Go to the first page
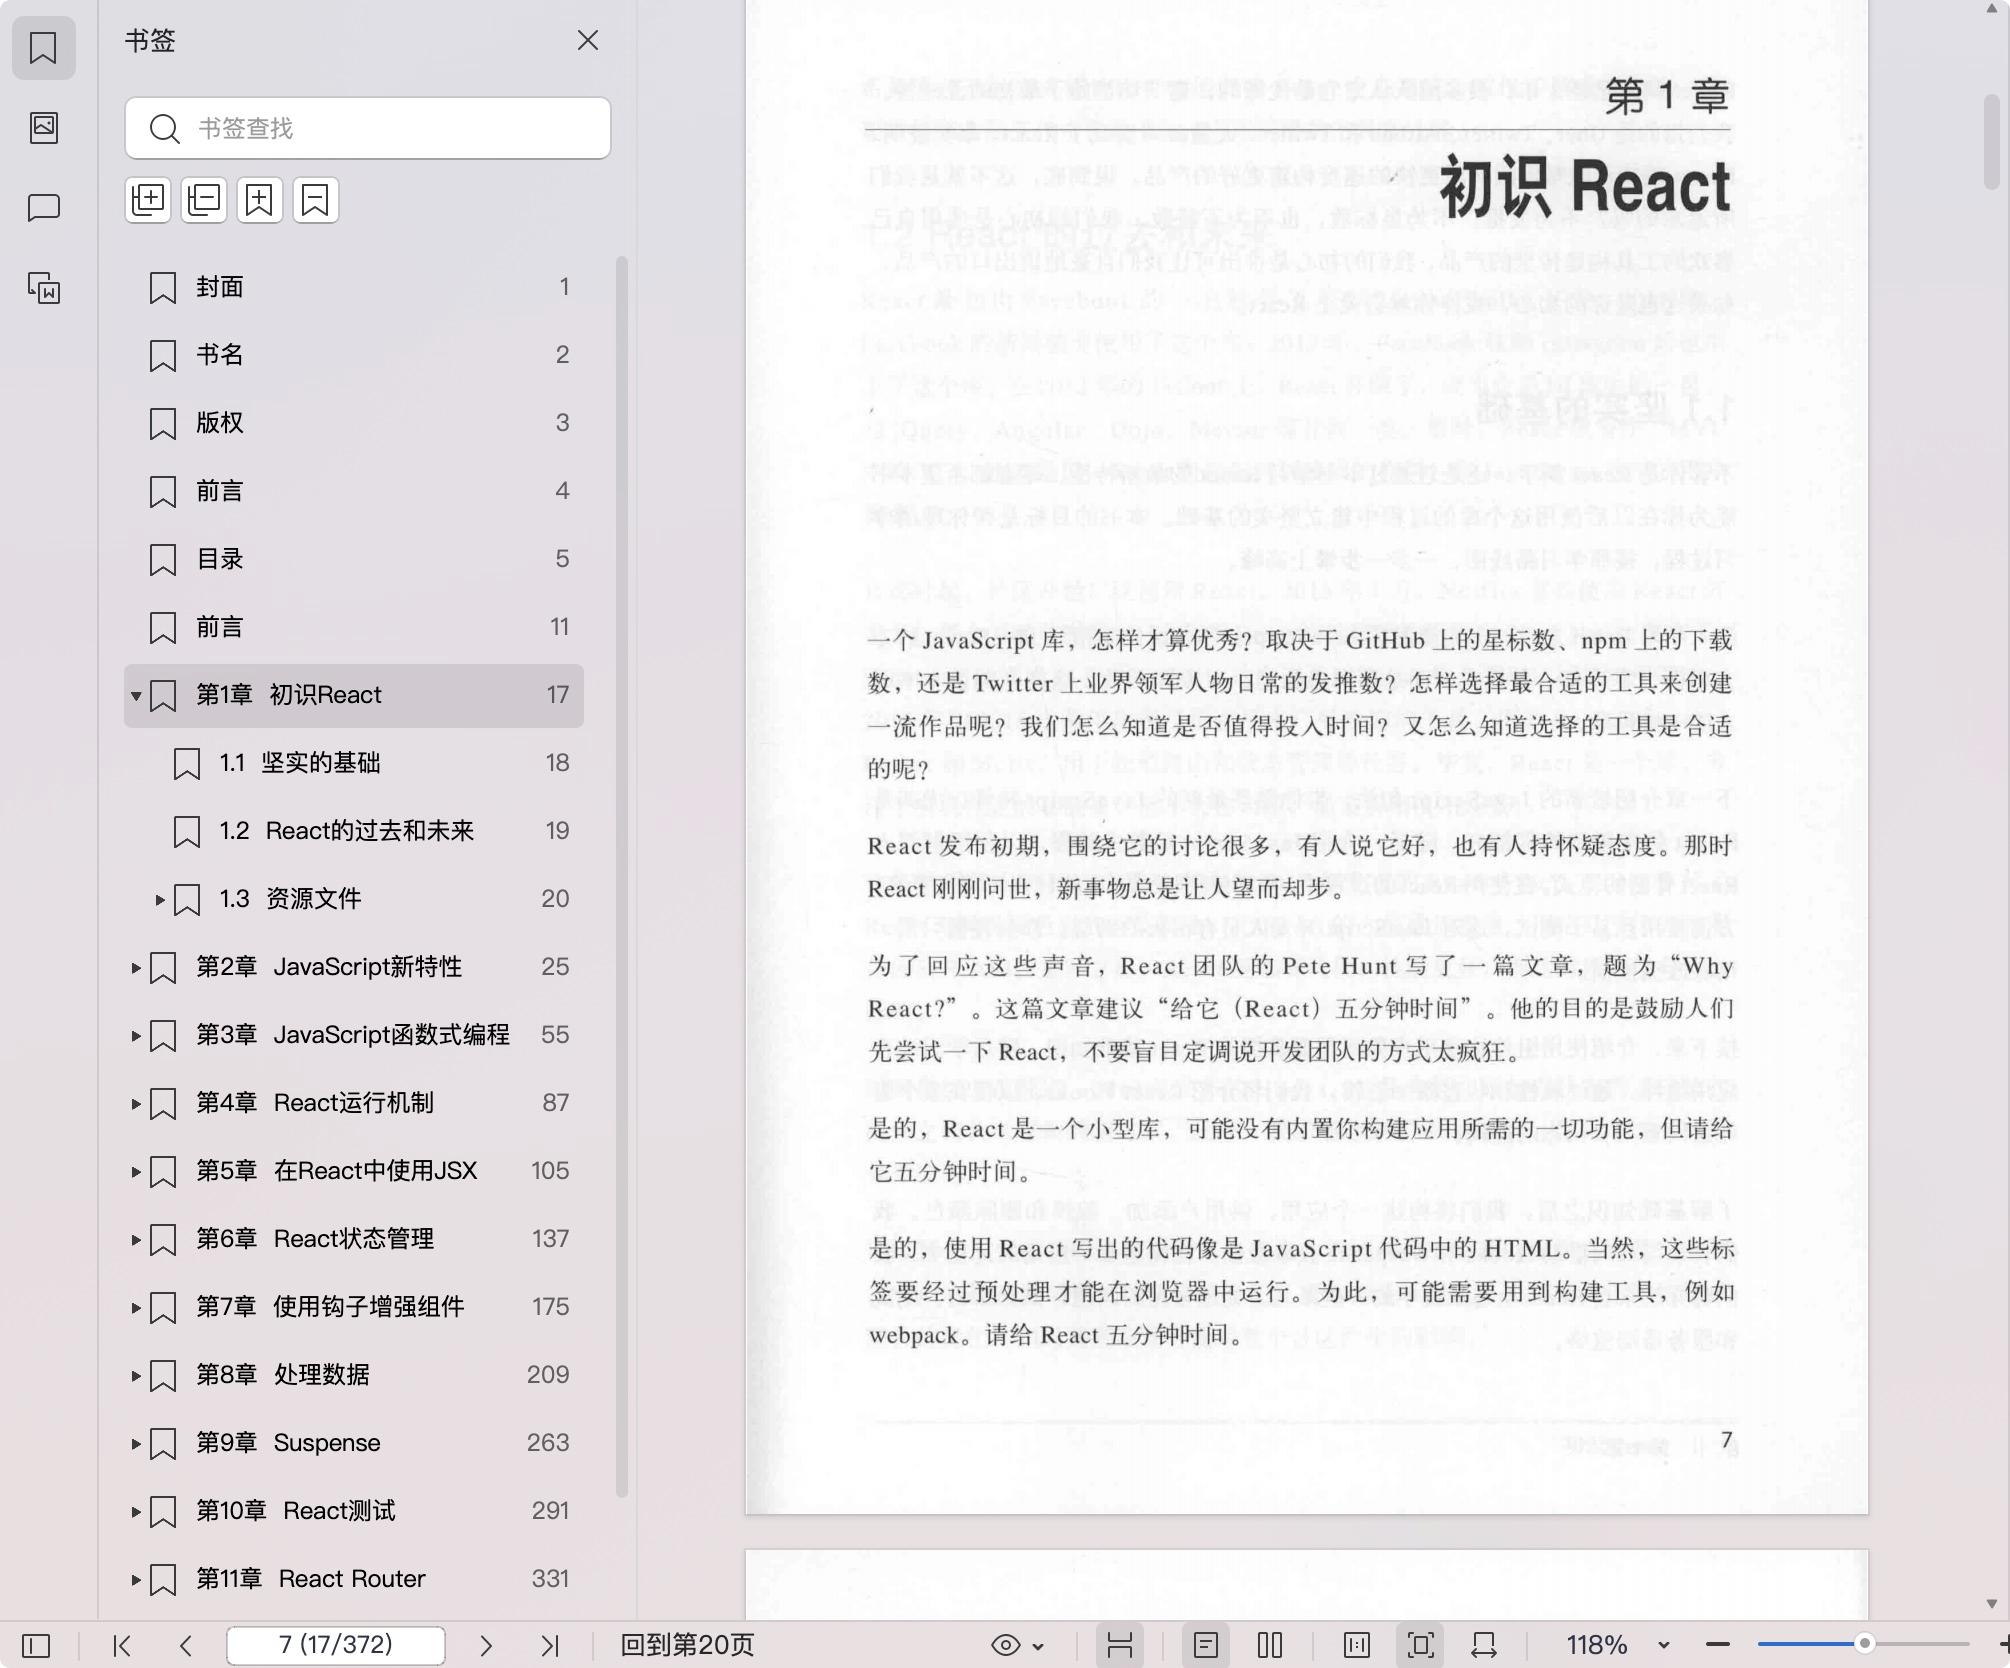The width and height of the screenshot is (2010, 1668). [x=122, y=1645]
